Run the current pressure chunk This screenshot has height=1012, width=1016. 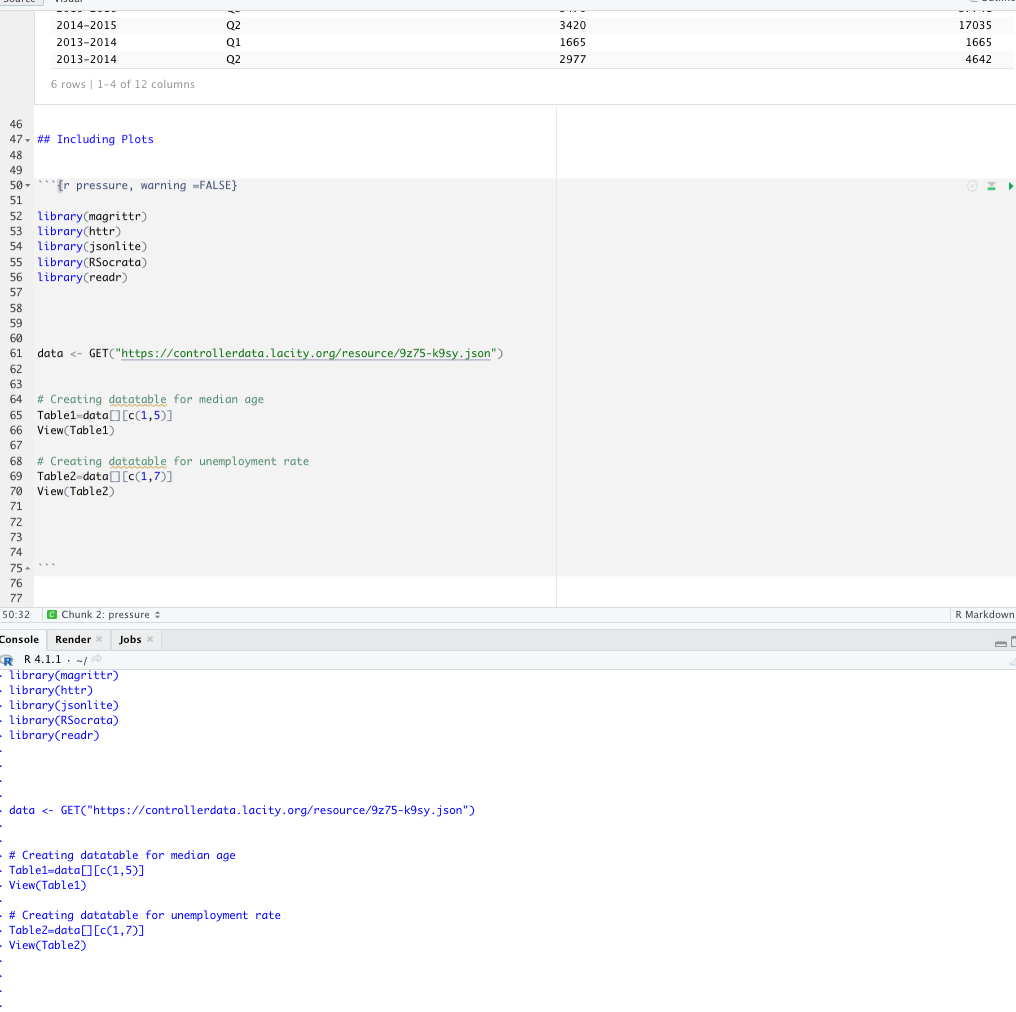point(1009,186)
